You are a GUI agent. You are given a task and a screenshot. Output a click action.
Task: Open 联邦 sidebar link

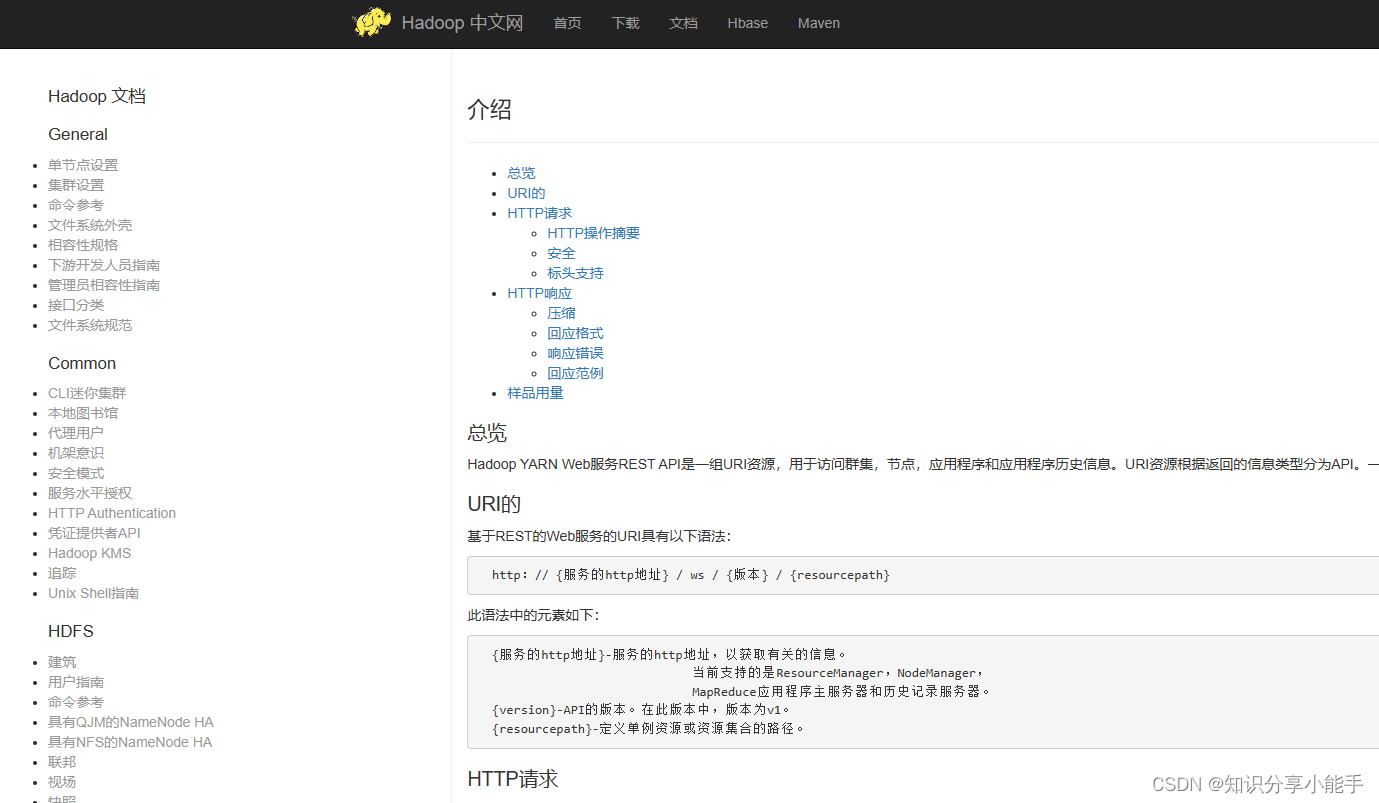[x=62, y=762]
